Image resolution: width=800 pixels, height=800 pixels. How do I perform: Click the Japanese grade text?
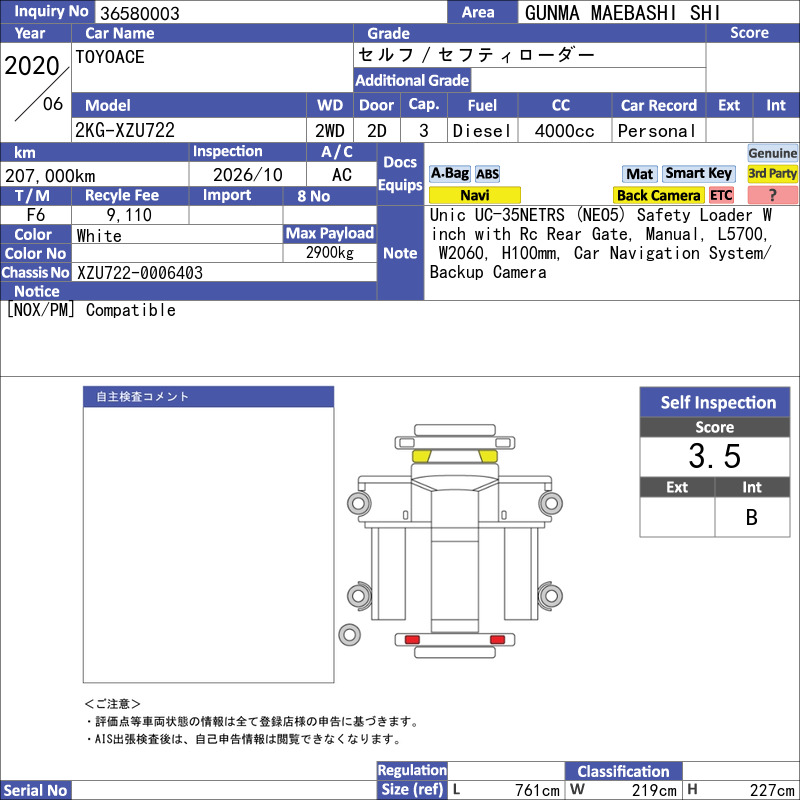coord(476,55)
